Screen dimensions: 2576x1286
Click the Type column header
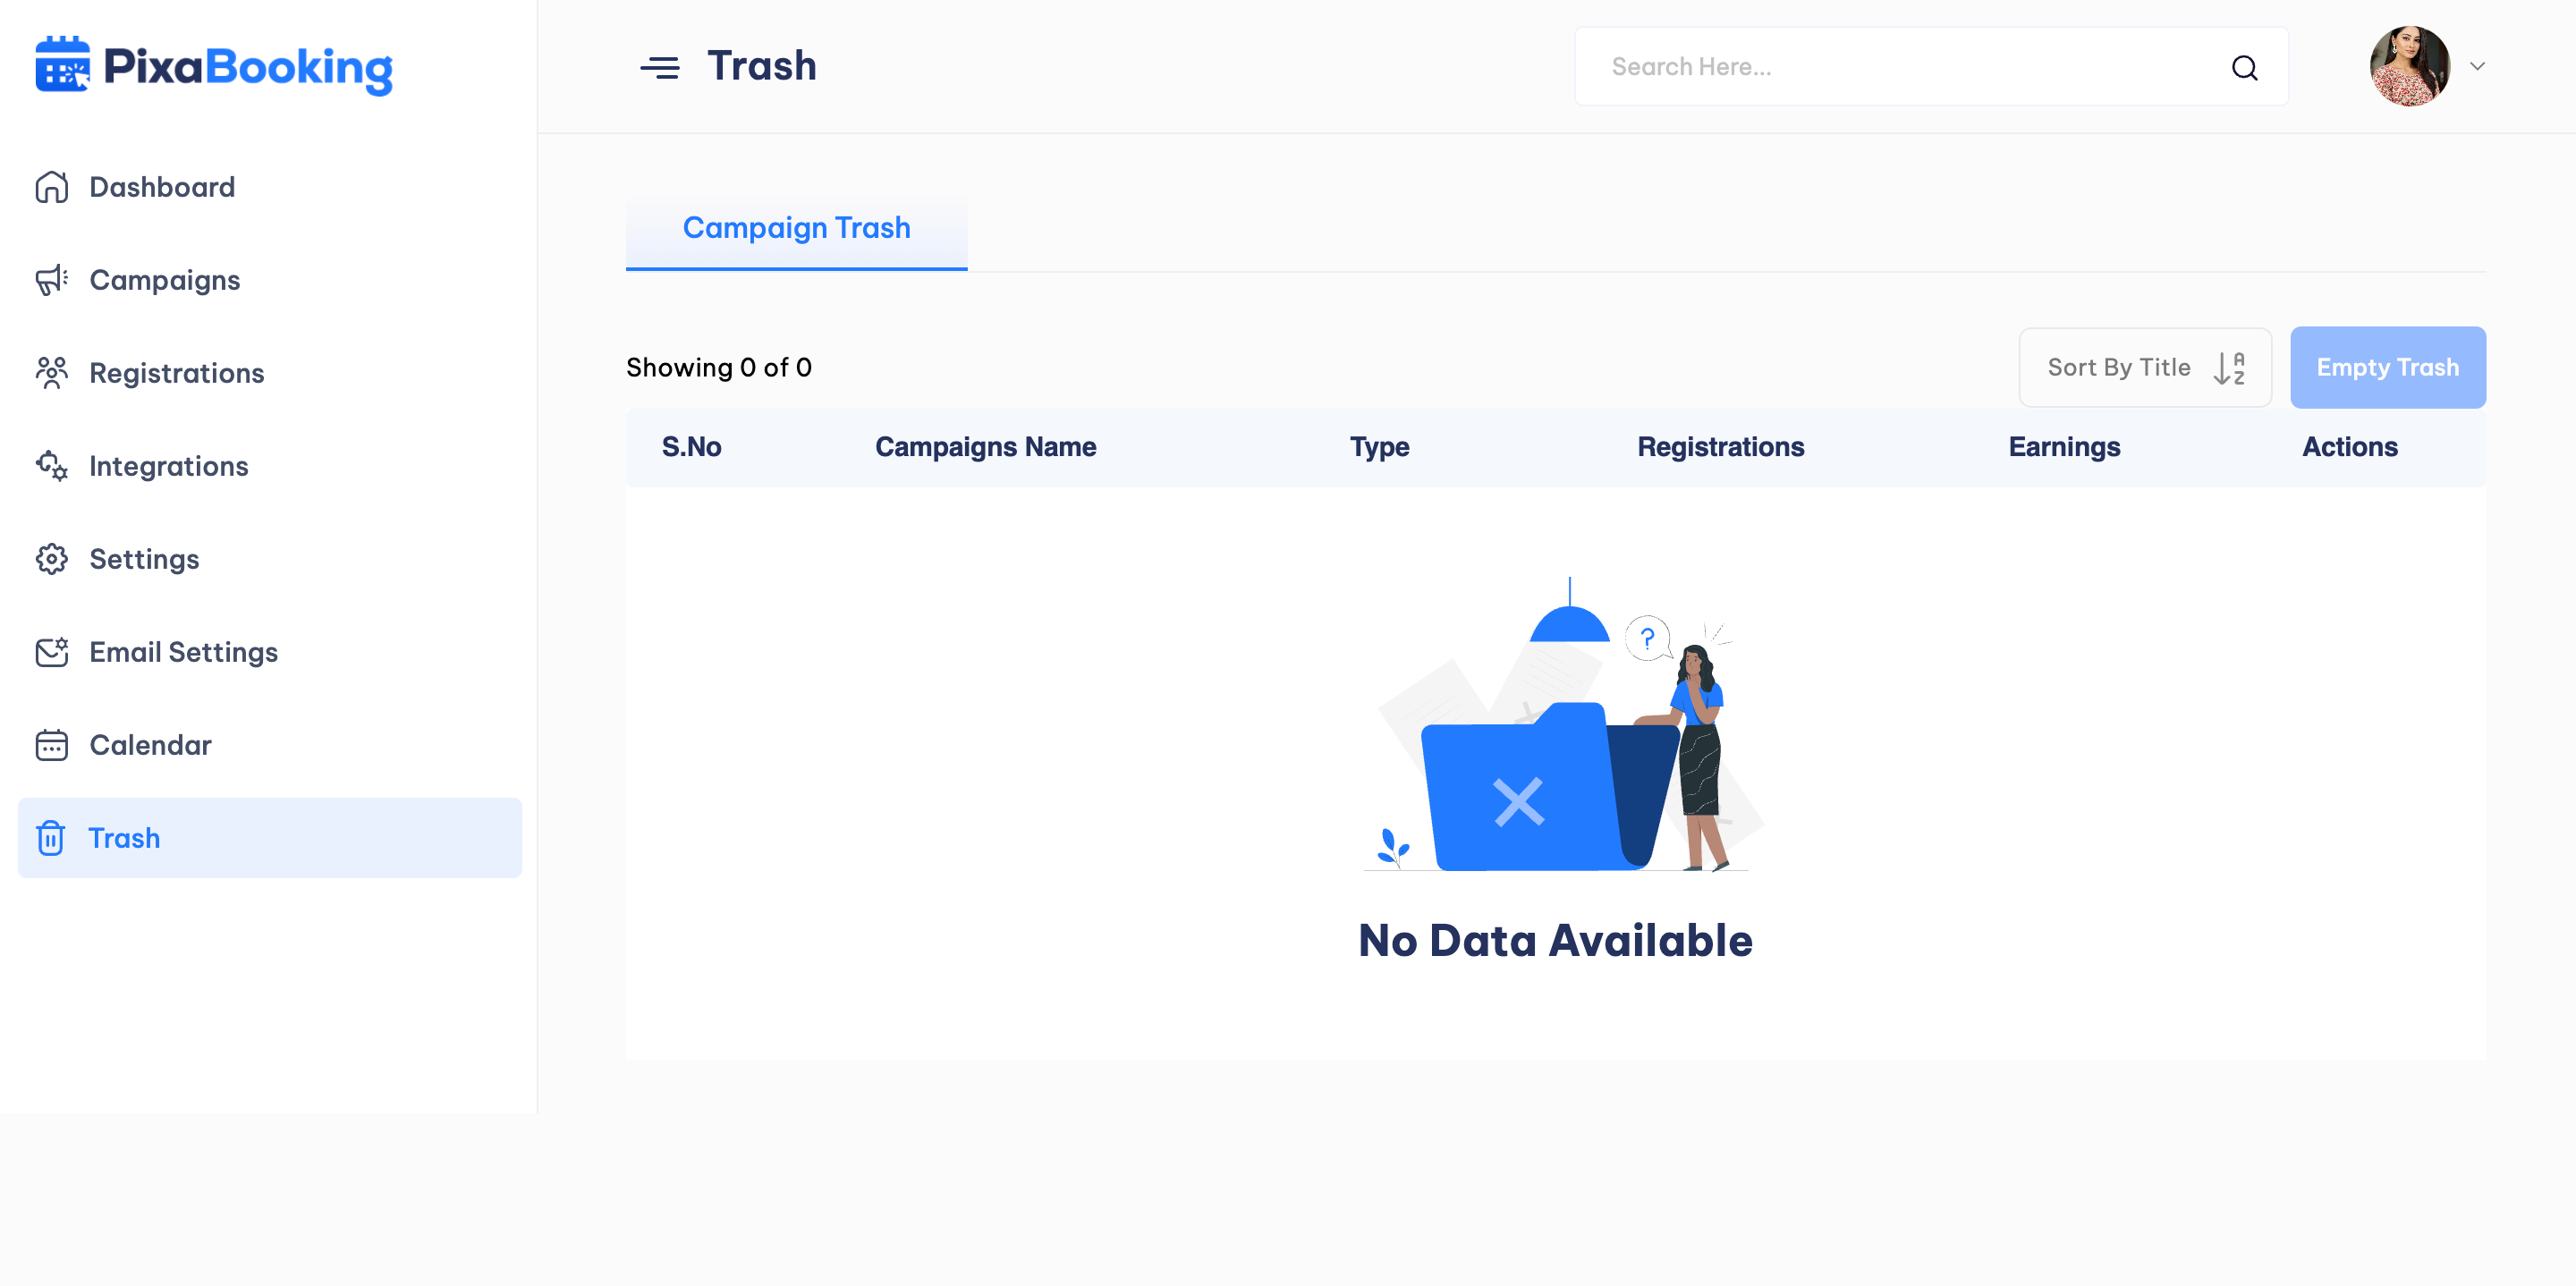point(1379,447)
